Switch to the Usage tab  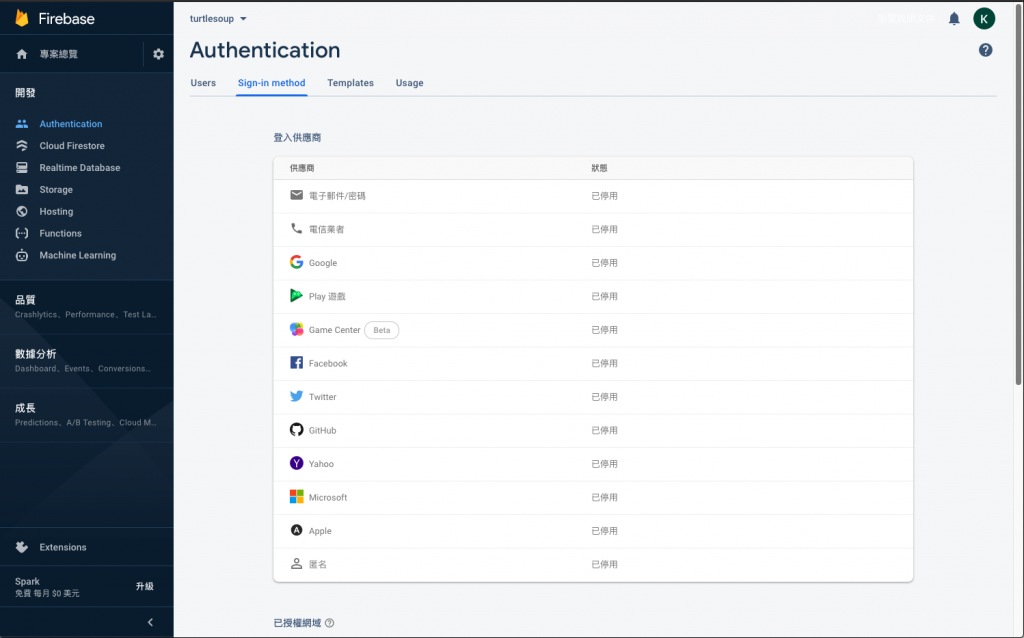click(409, 83)
